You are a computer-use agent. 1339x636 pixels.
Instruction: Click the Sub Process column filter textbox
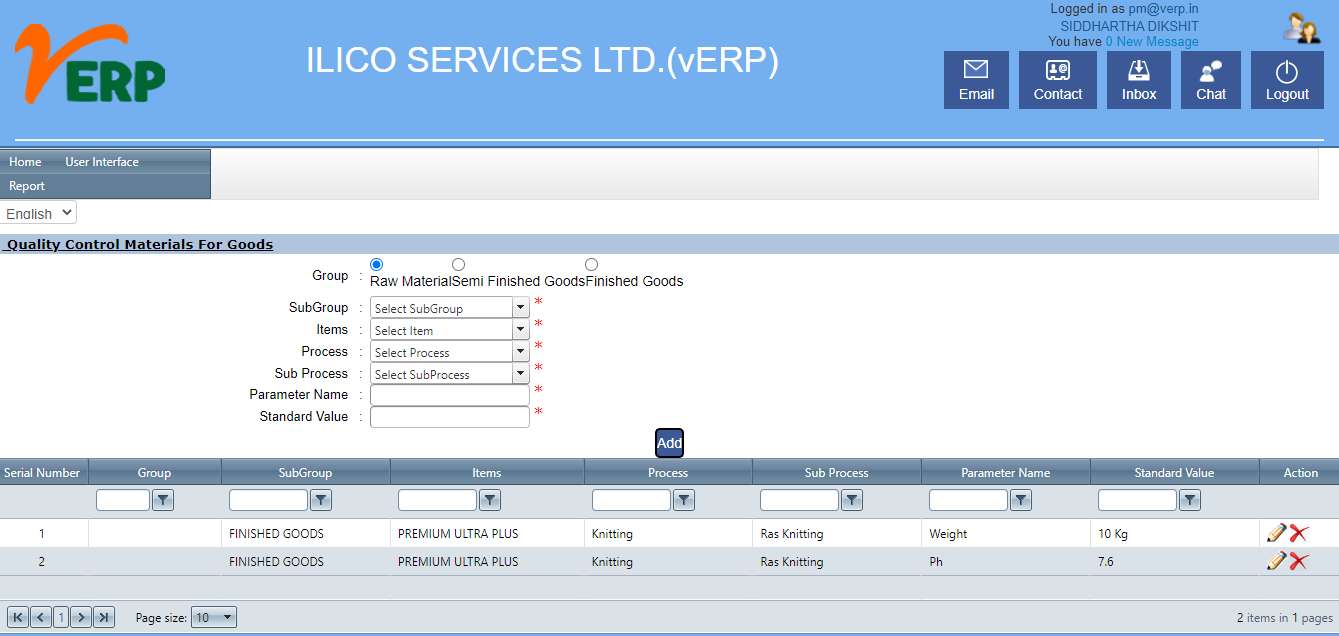point(799,500)
